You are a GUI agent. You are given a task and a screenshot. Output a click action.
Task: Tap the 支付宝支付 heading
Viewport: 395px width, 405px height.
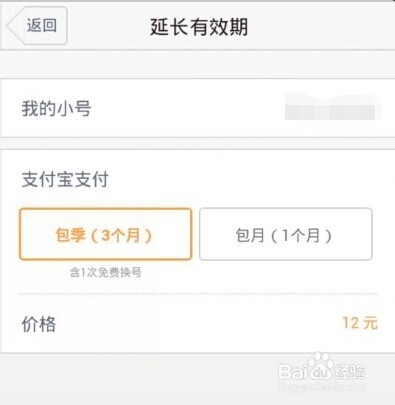[65, 179]
